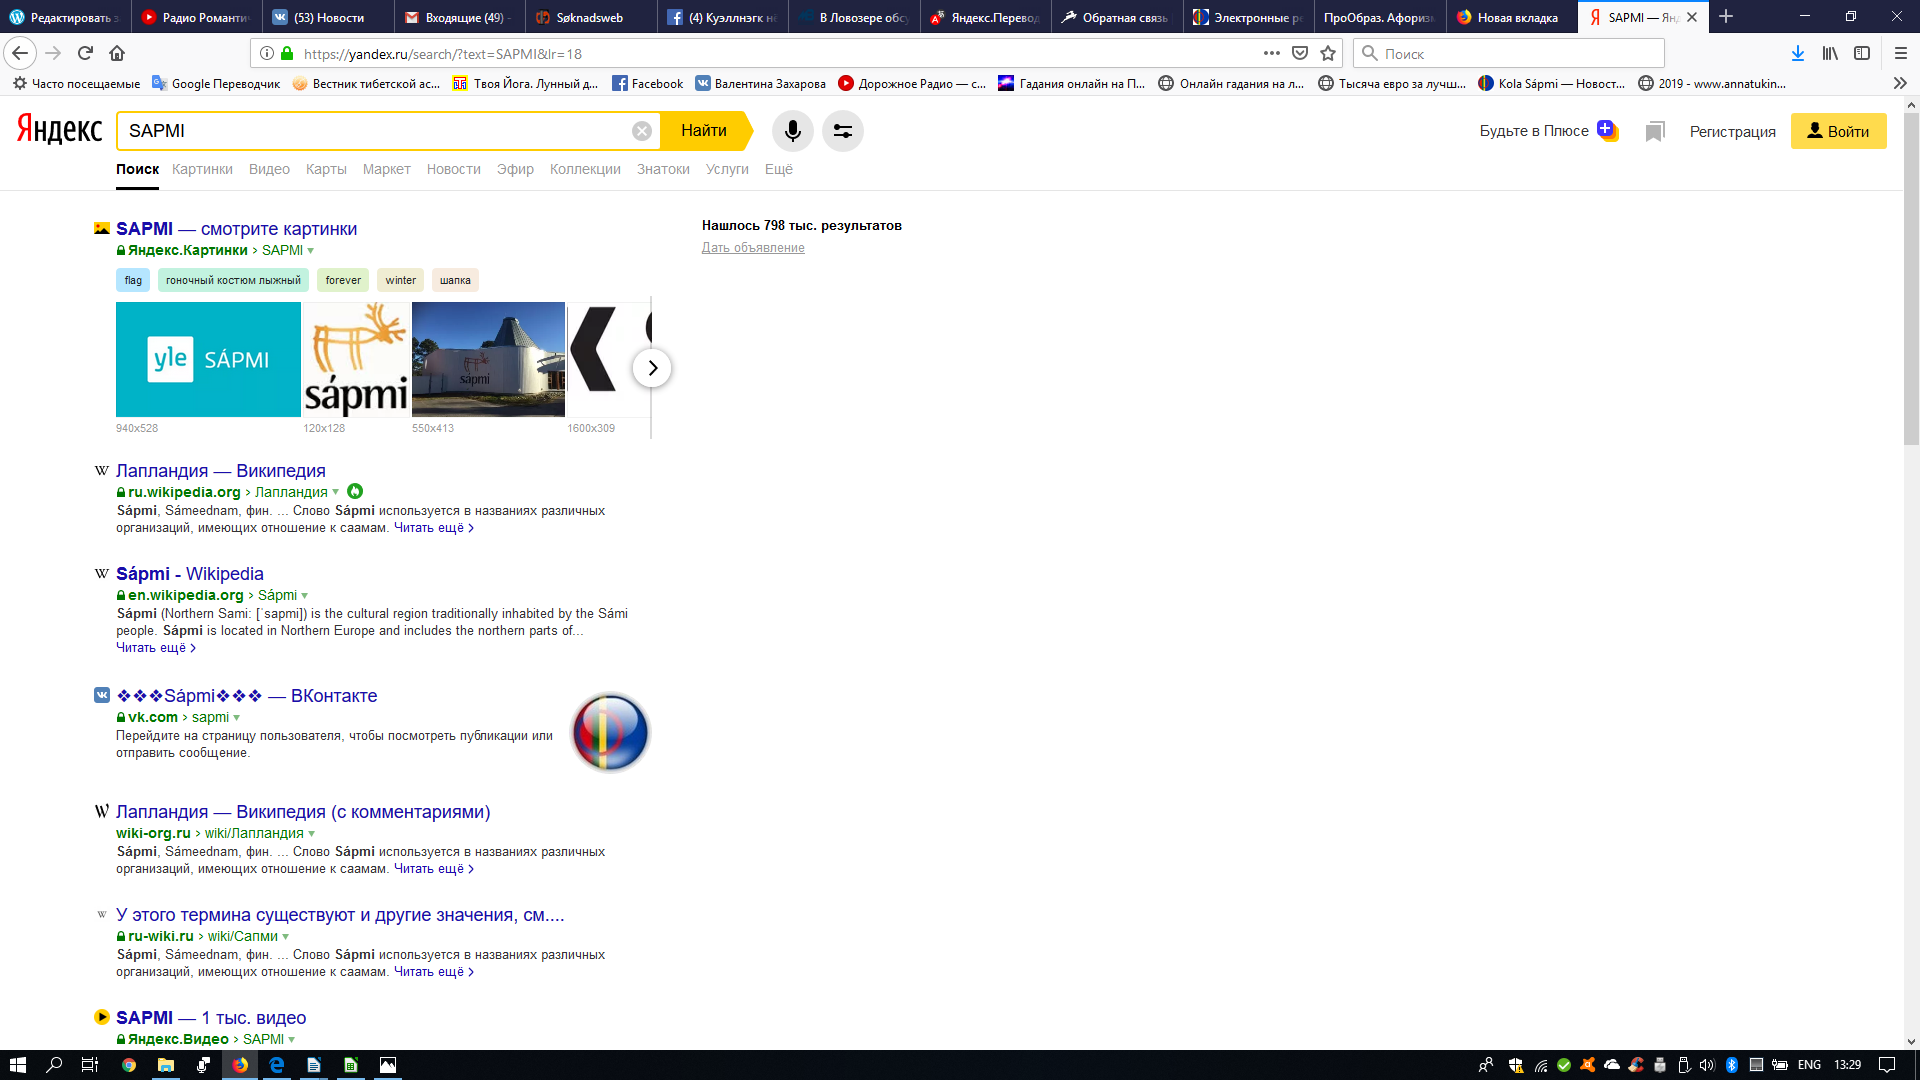The width and height of the screenshot is (1920, 1080).
Task: Click the Firefox home icon
Action: tap(117, 53)
